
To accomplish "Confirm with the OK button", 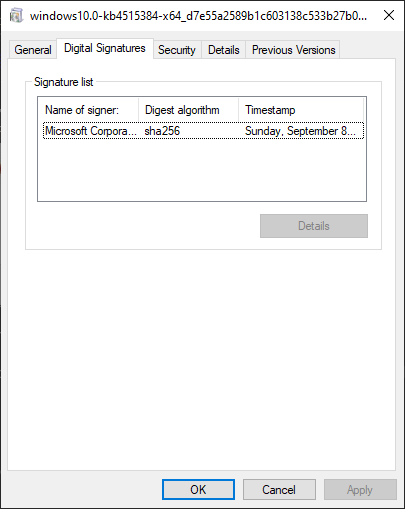I will (198, 490).
